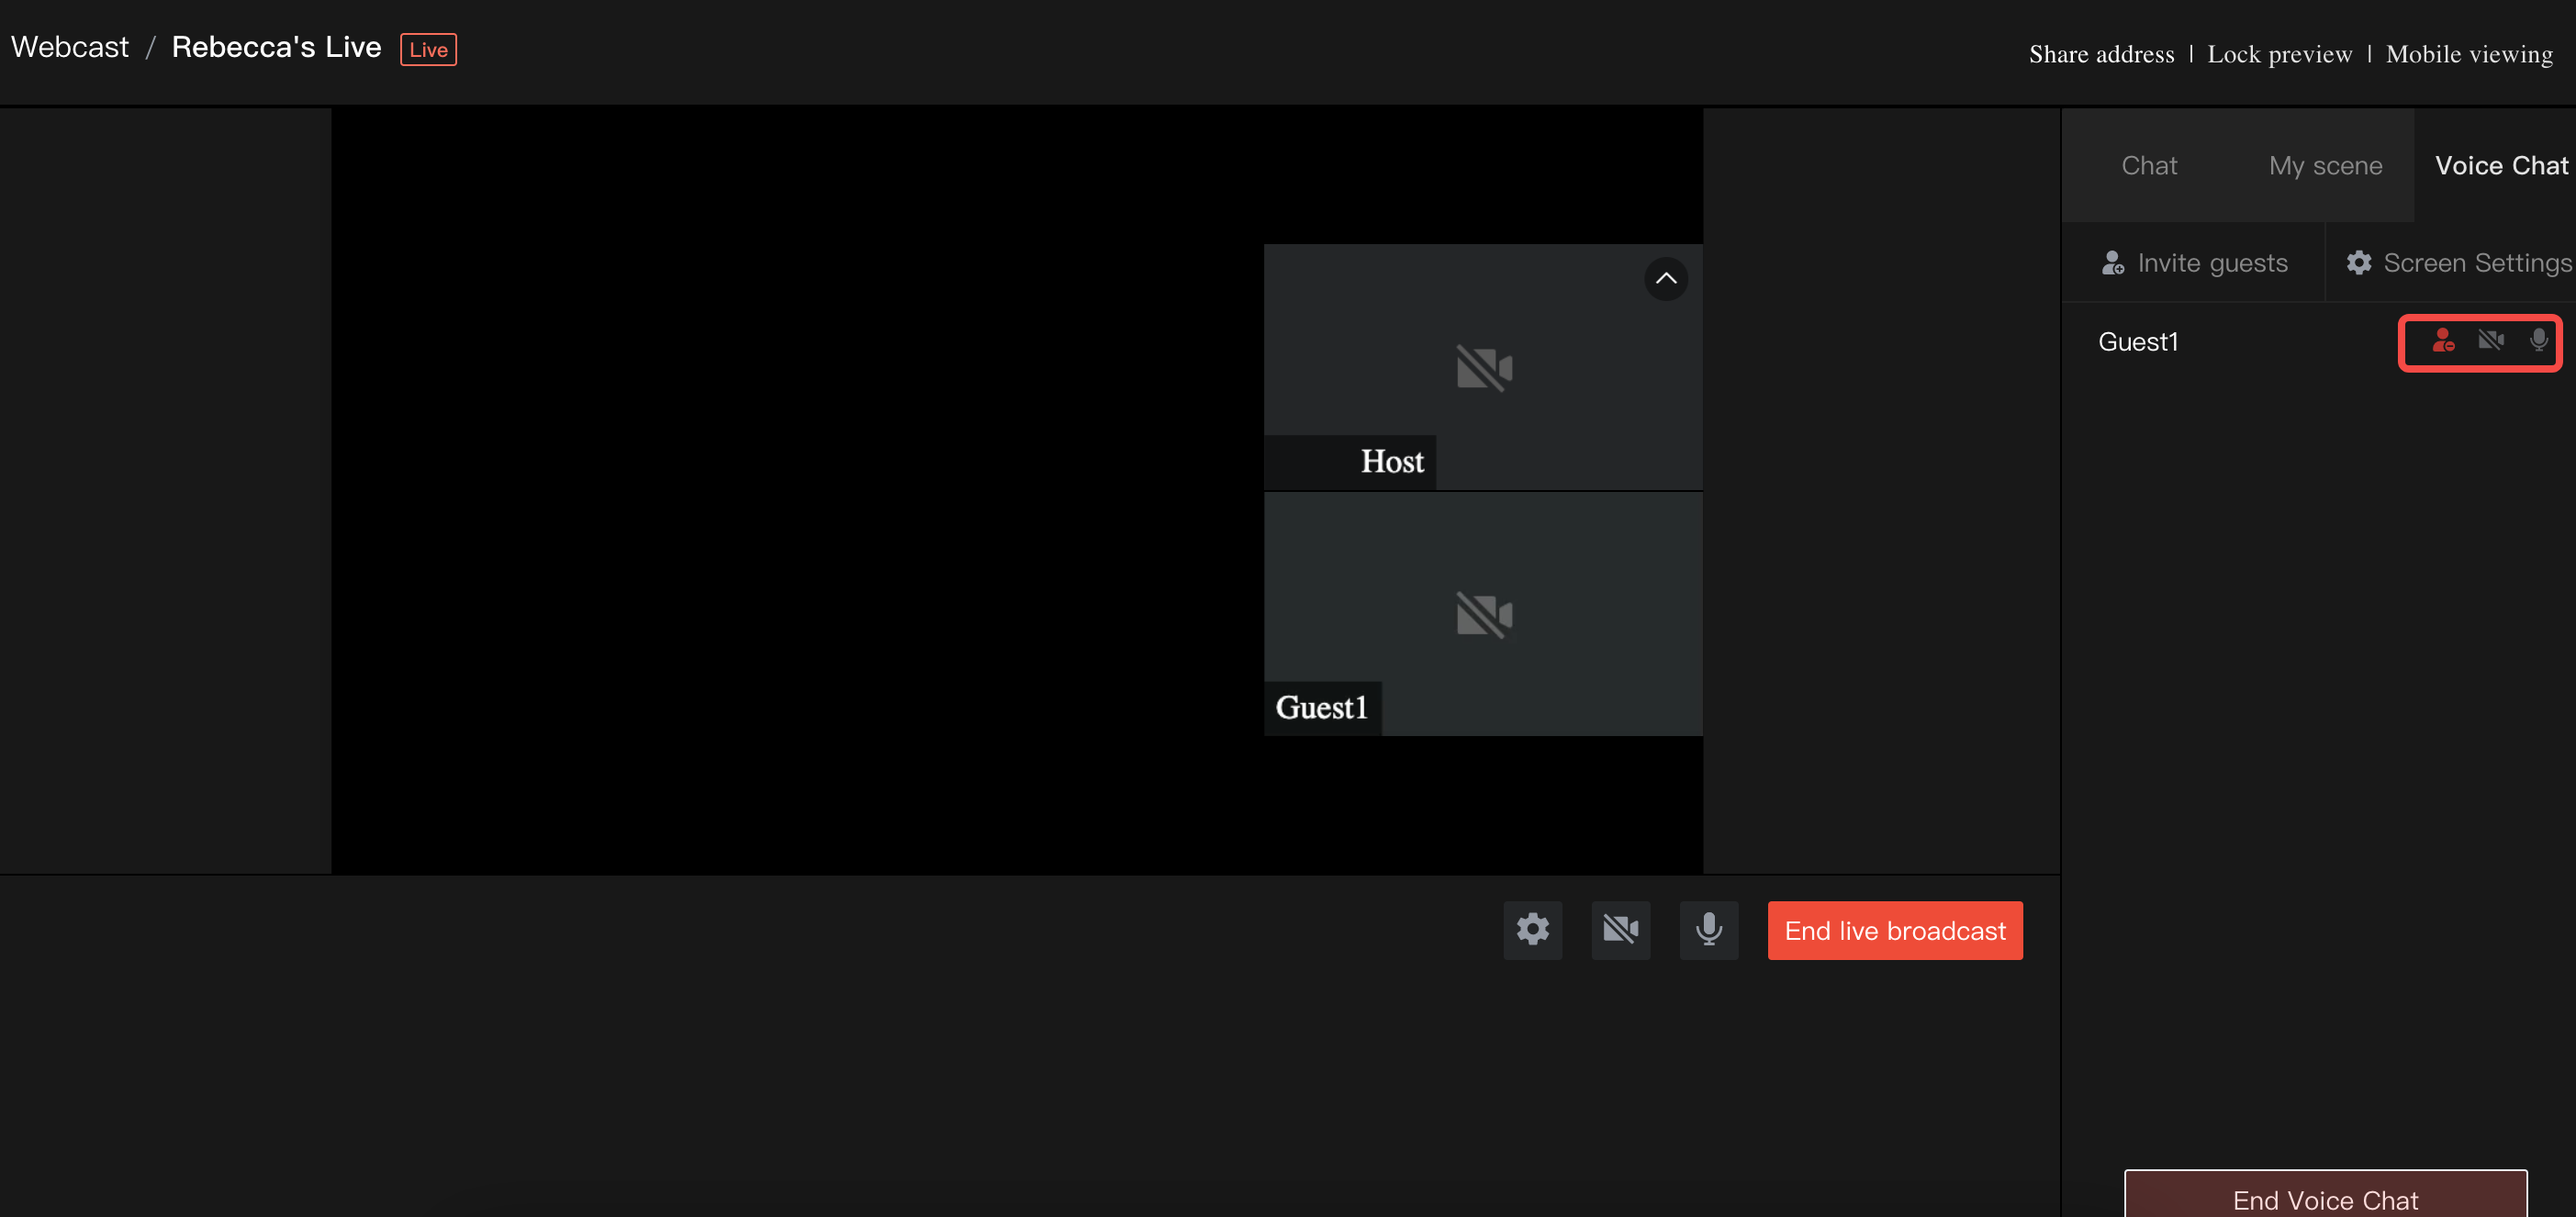
Task: Go back via the Webcast breadcrumb
Action: [x=70, y=47]
